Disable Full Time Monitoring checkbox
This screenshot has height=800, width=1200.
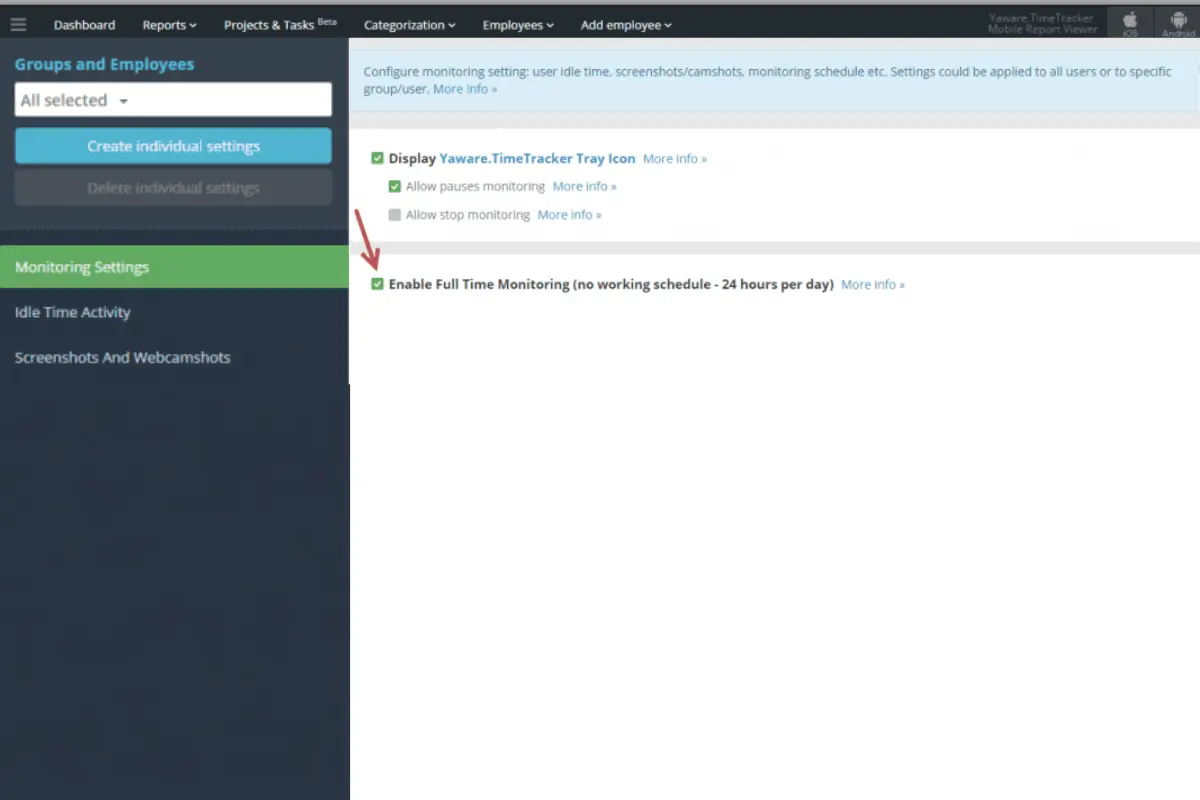[377, 284]
